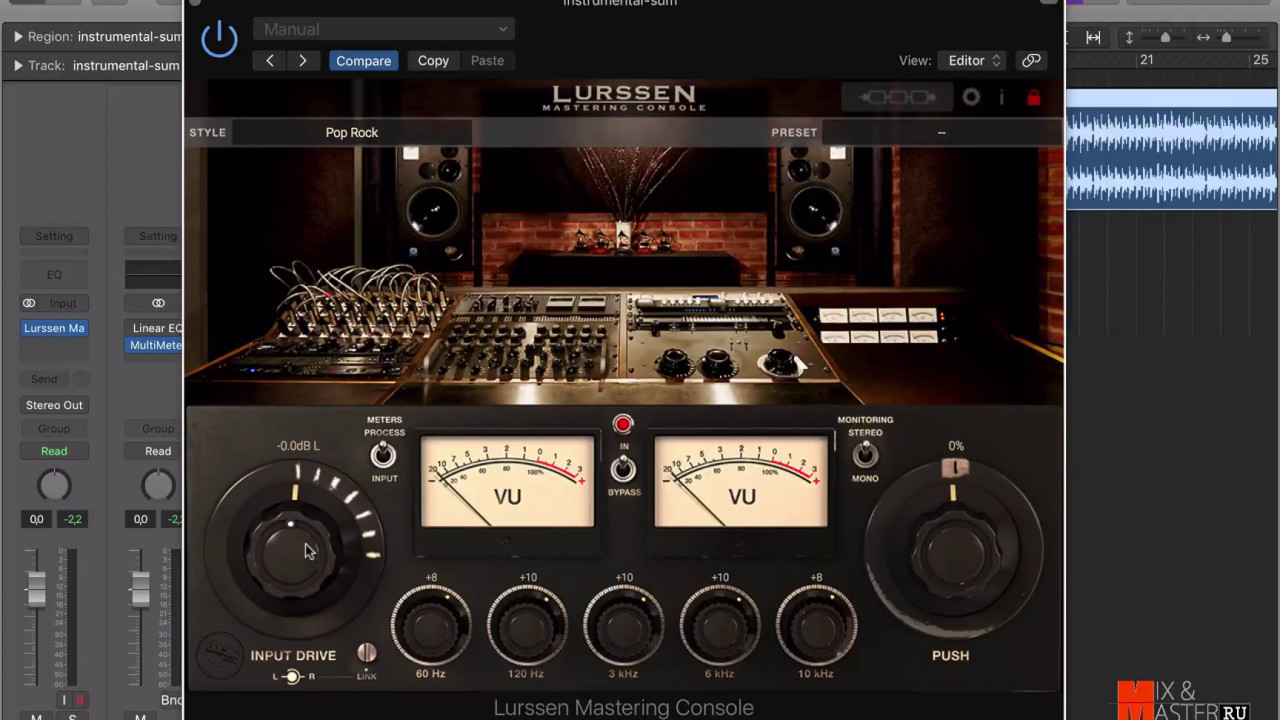1280x720 pixels.
Task: Open the Lurssen Preset selector field
Action: (x=941, y=132)
